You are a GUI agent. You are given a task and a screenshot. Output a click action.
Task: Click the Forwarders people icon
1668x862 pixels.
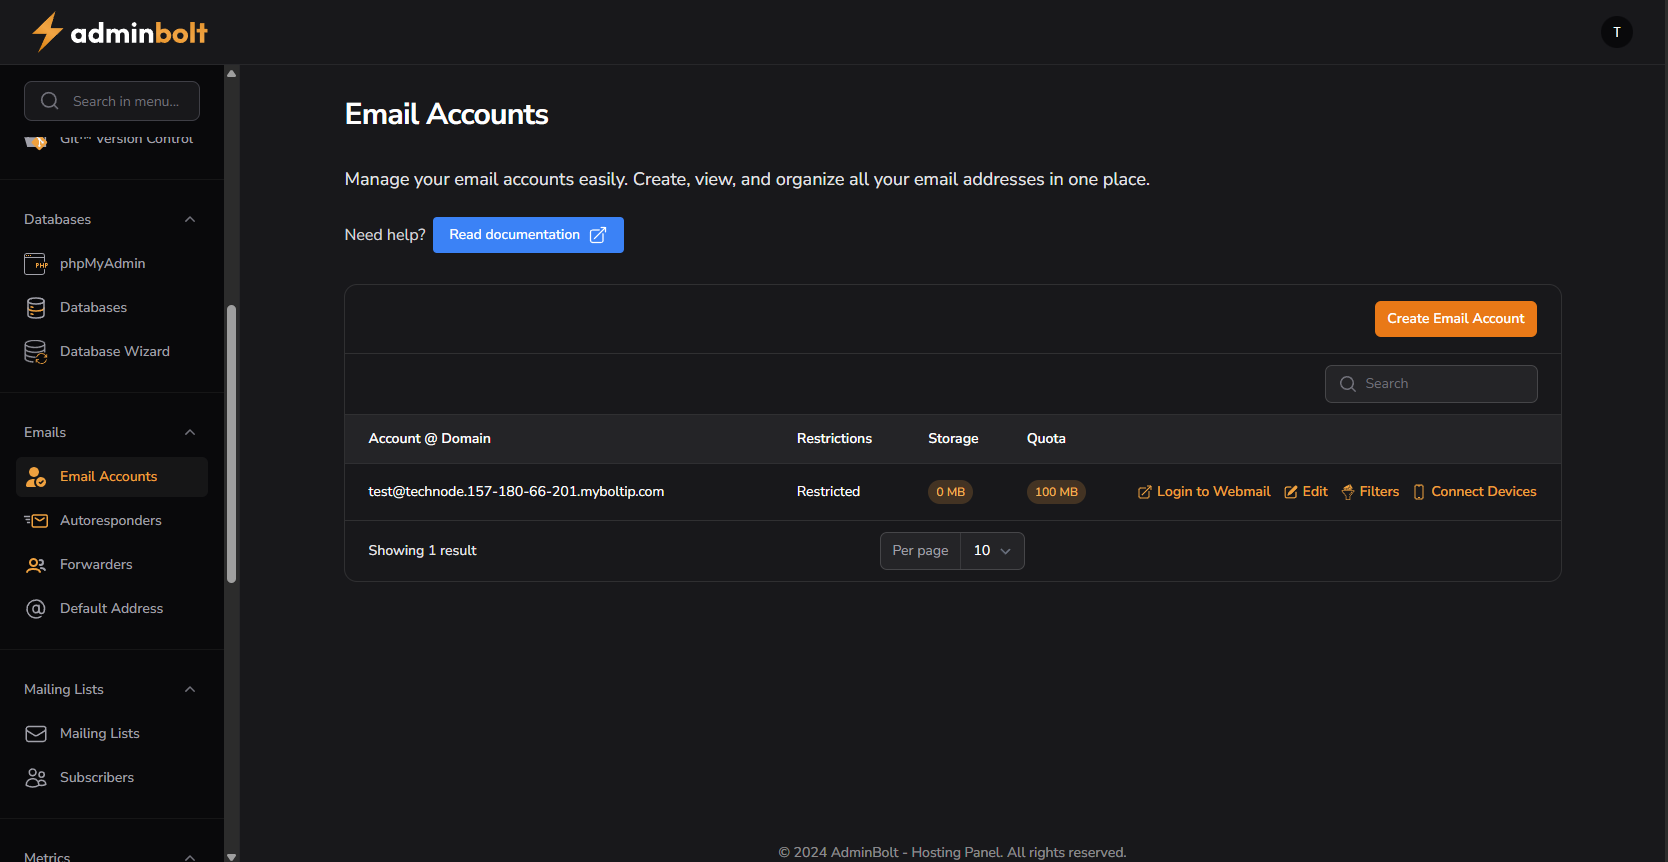[36, 565]
